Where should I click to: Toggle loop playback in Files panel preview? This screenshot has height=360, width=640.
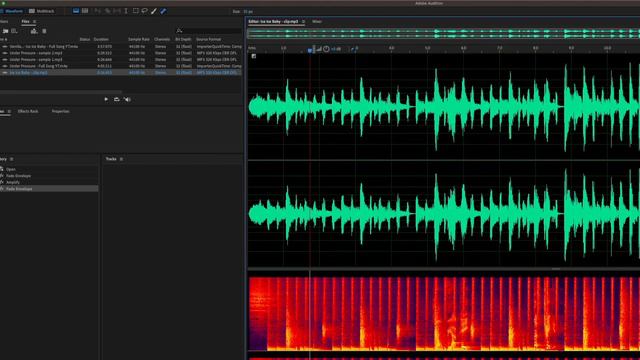[117, 99]
